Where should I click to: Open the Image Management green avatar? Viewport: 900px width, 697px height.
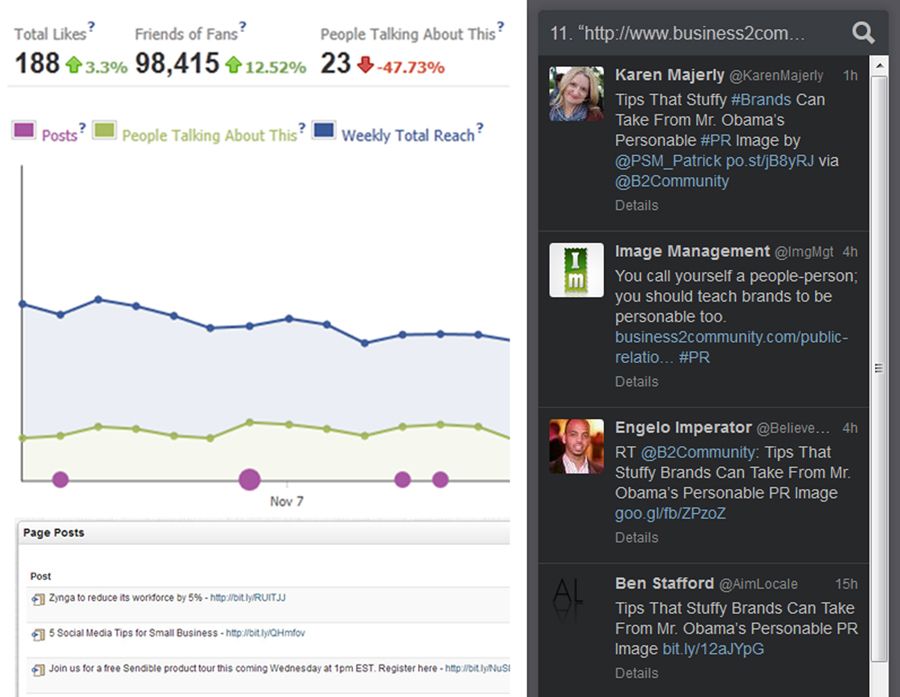click(x=576, y=270)
